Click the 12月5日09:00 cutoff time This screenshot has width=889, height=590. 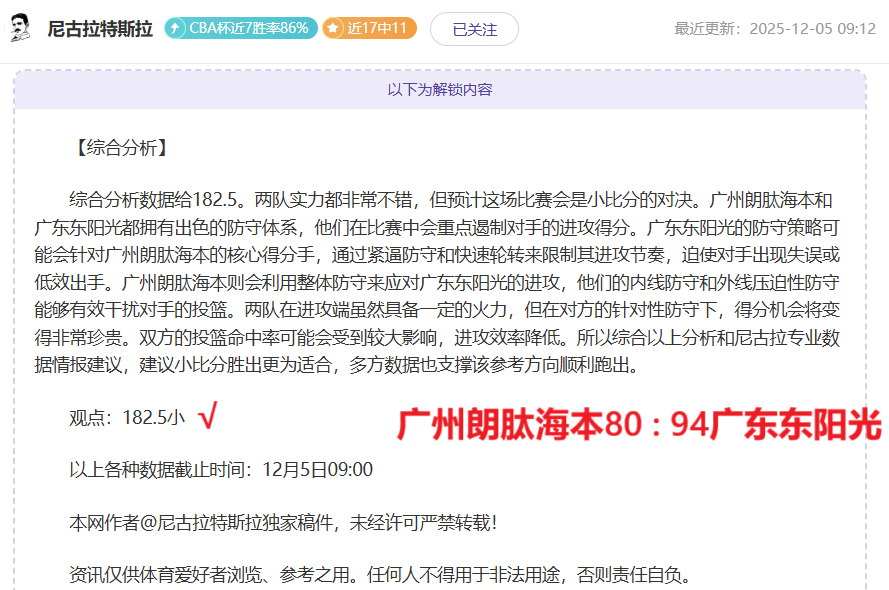click(x=317, y=470)
